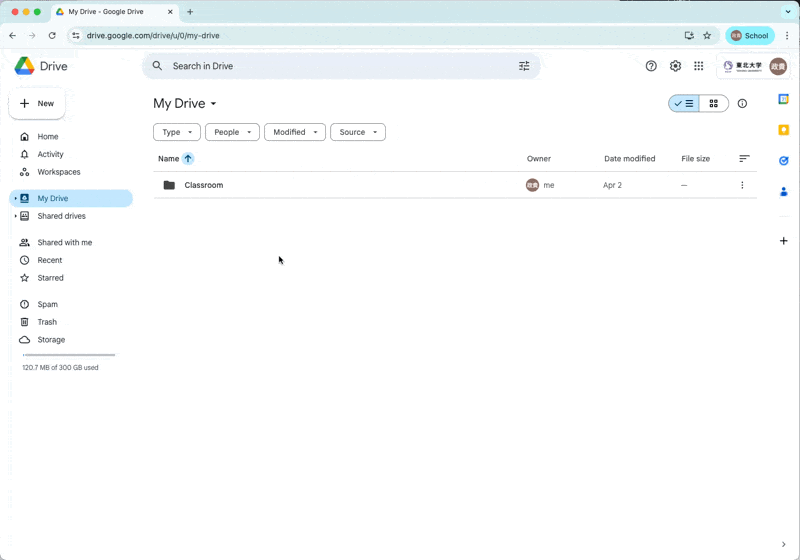Switch to list layout view

click(x=684, y=104)
